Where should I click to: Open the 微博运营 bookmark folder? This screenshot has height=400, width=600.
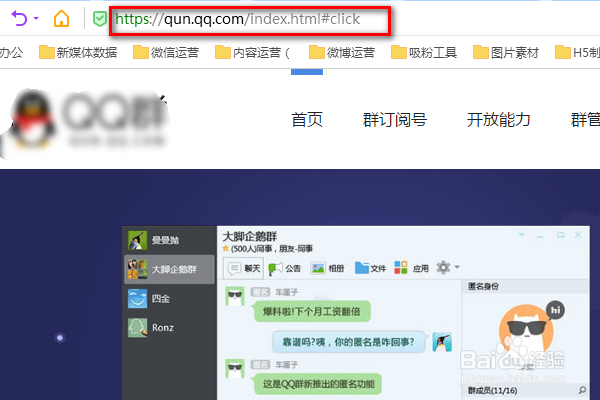(x=342, y=52)
